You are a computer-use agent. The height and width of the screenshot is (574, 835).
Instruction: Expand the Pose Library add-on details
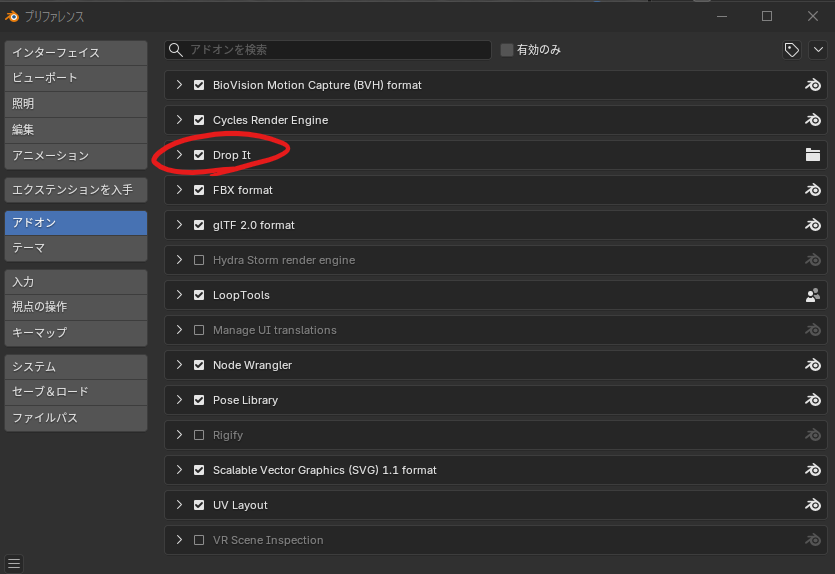[179, 400]
